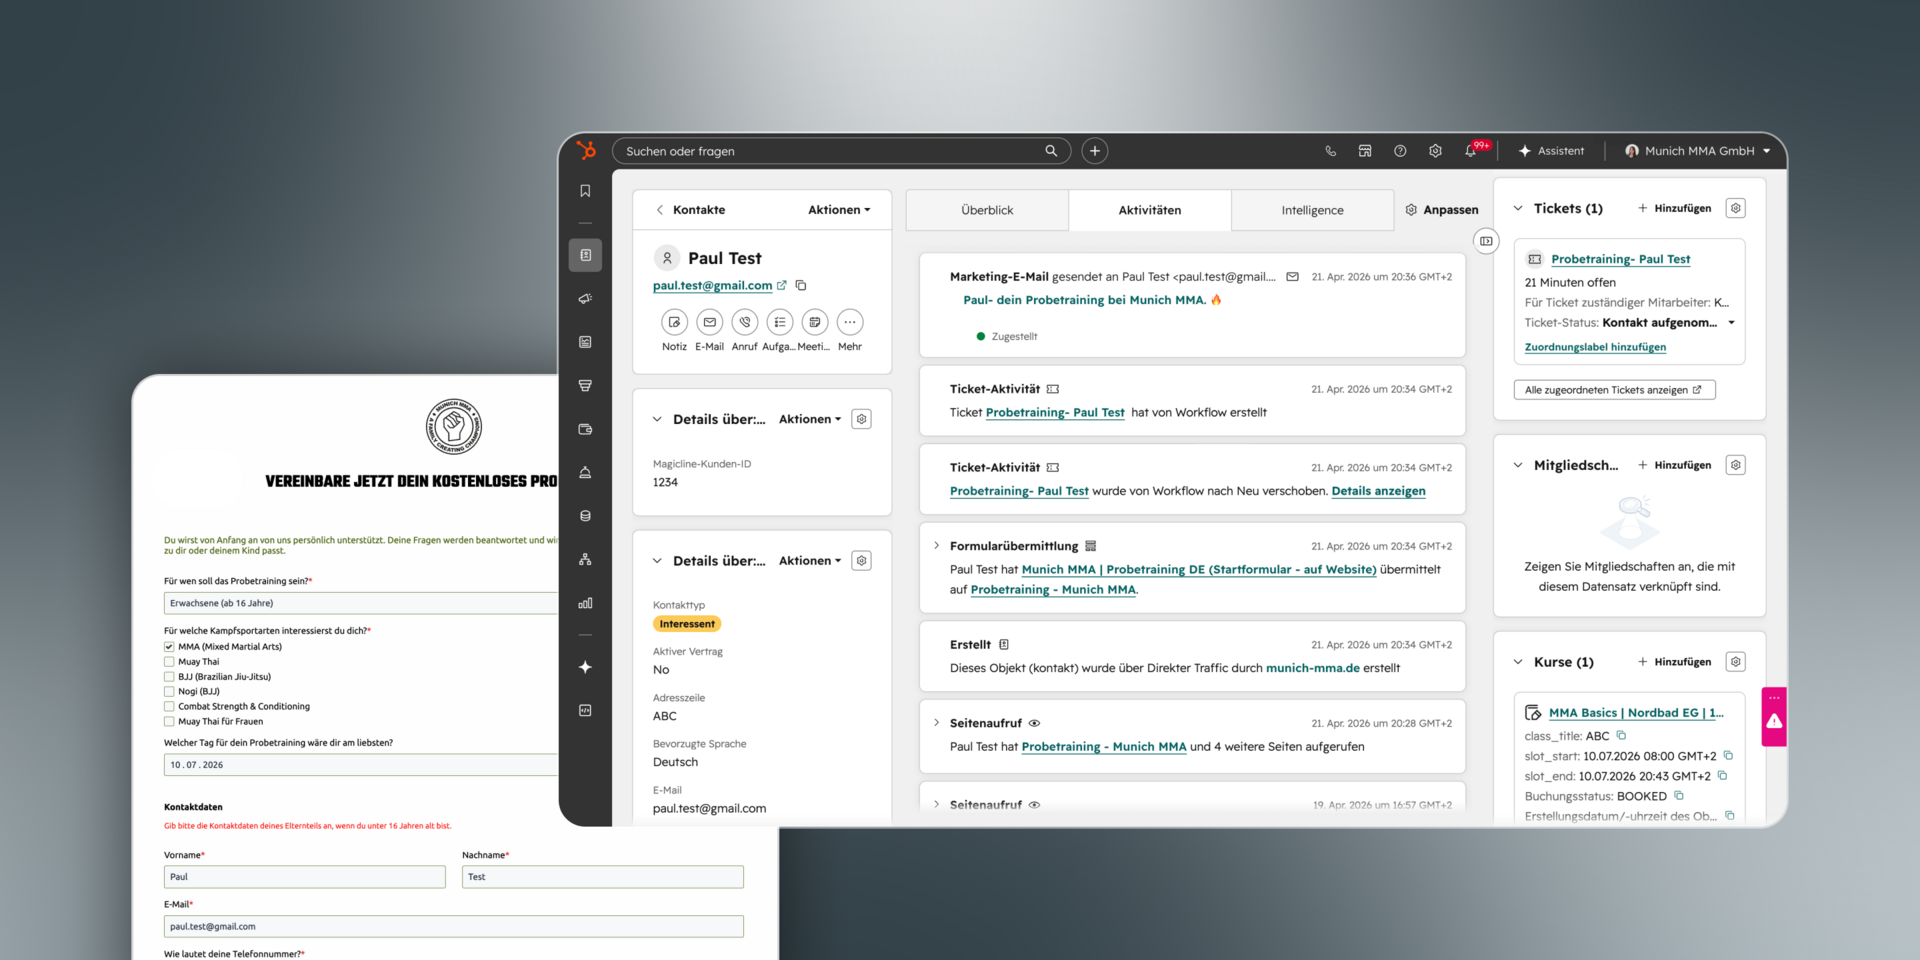Schedule a meeting with the Meeting icon
The height and width of the screenshot is (960, 1920).
click(x=815, y=322)
